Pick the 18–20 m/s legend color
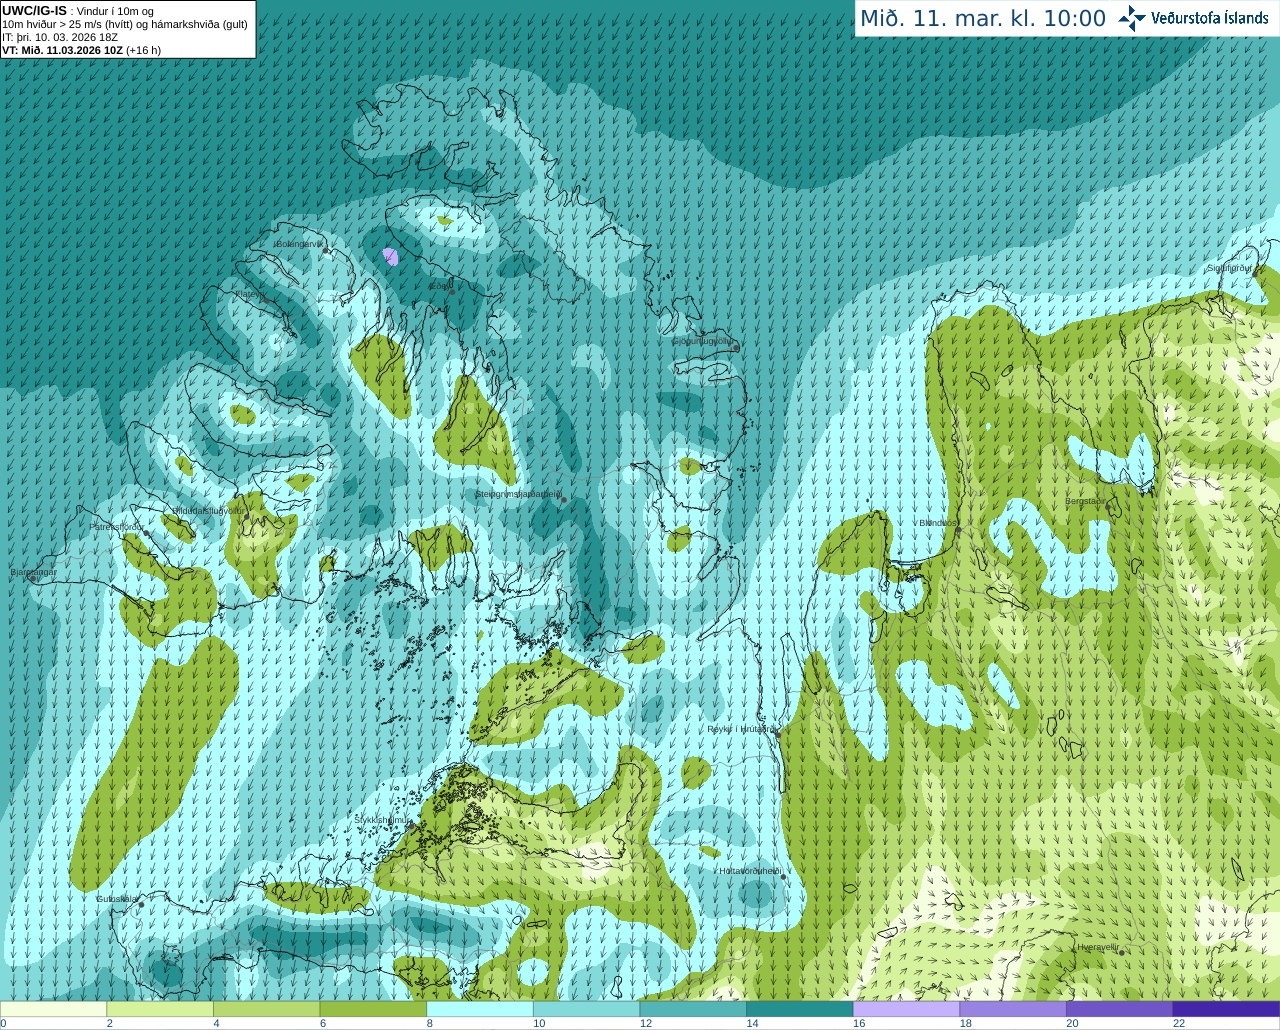 pyautogui.click(x=1013, y=1009)
